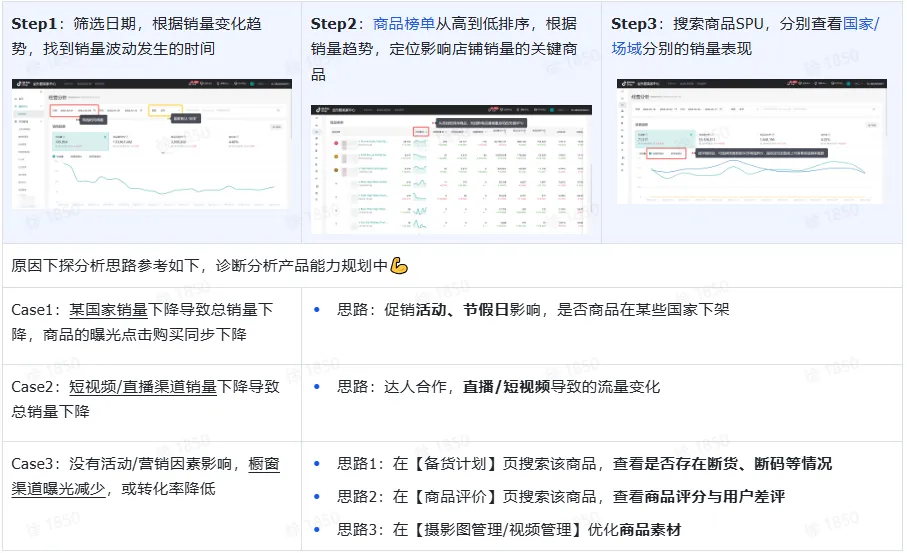The width and height of the screenshot is (907, 553).
Task: Click the bold text 商品素材
Action: (650, 530)
